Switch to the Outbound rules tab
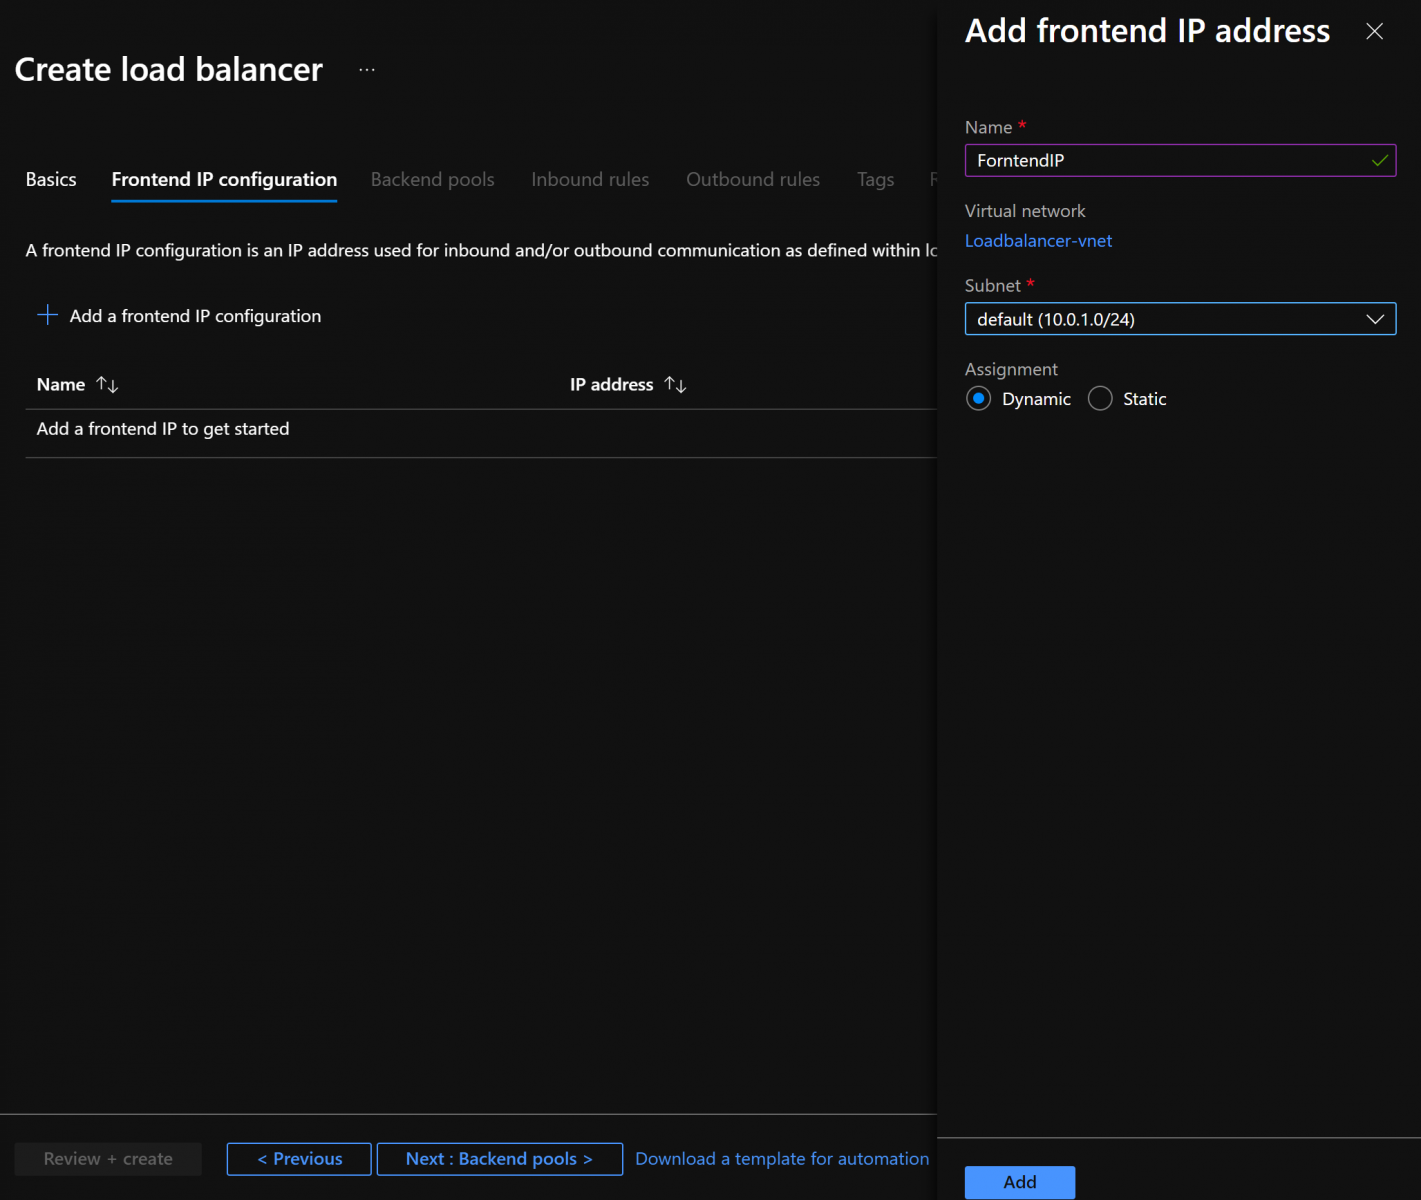 coord(752,180)
